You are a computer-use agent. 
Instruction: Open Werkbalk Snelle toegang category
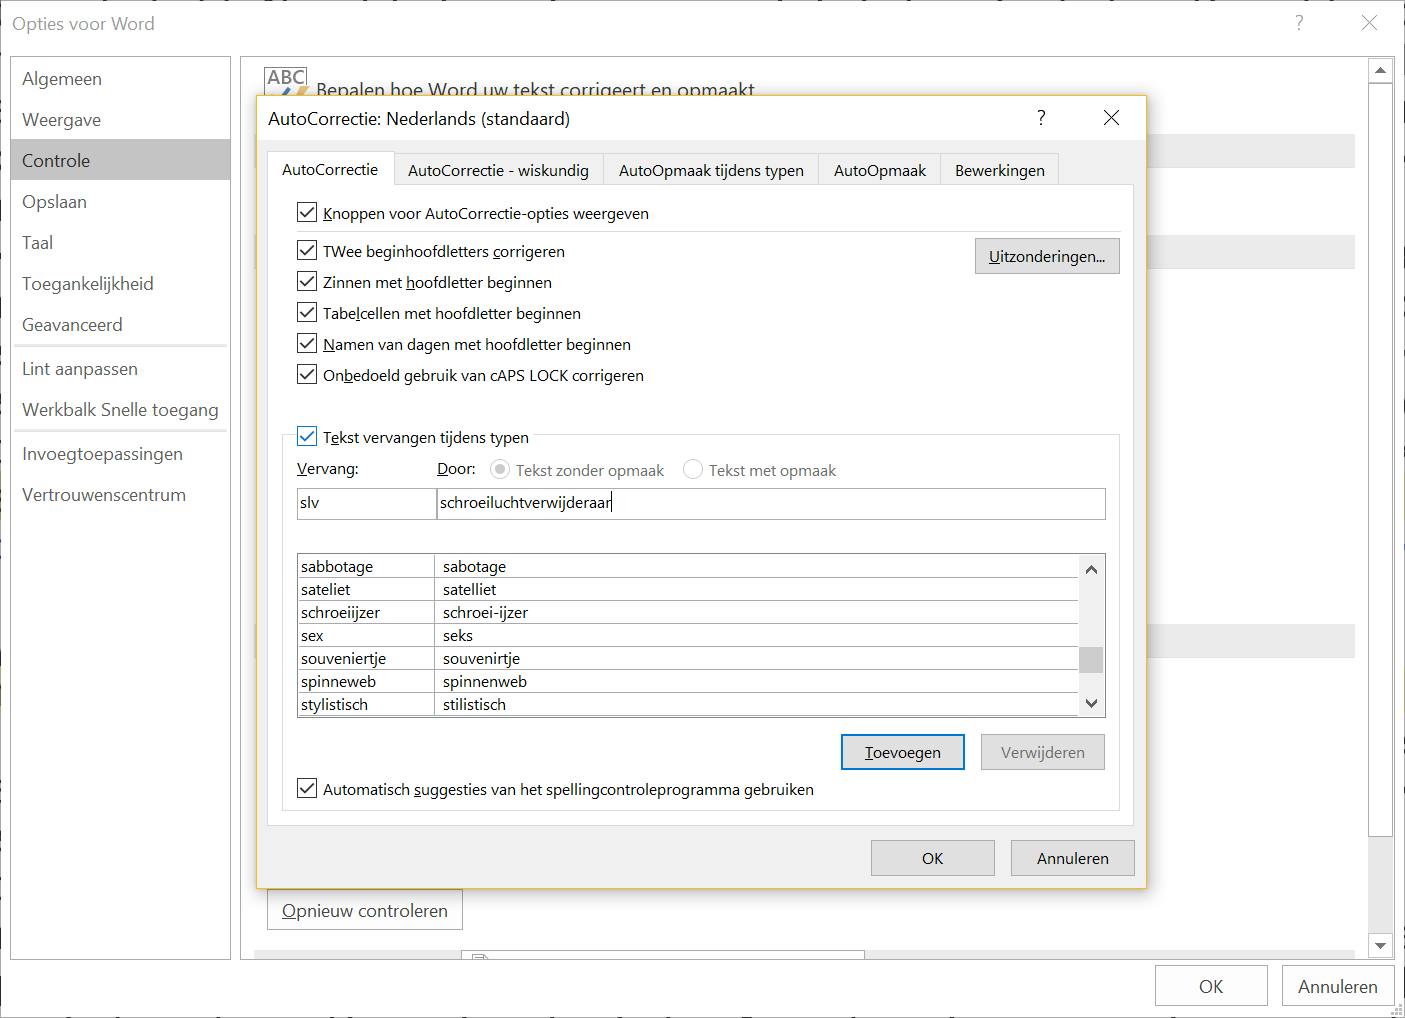click(120, 409)
